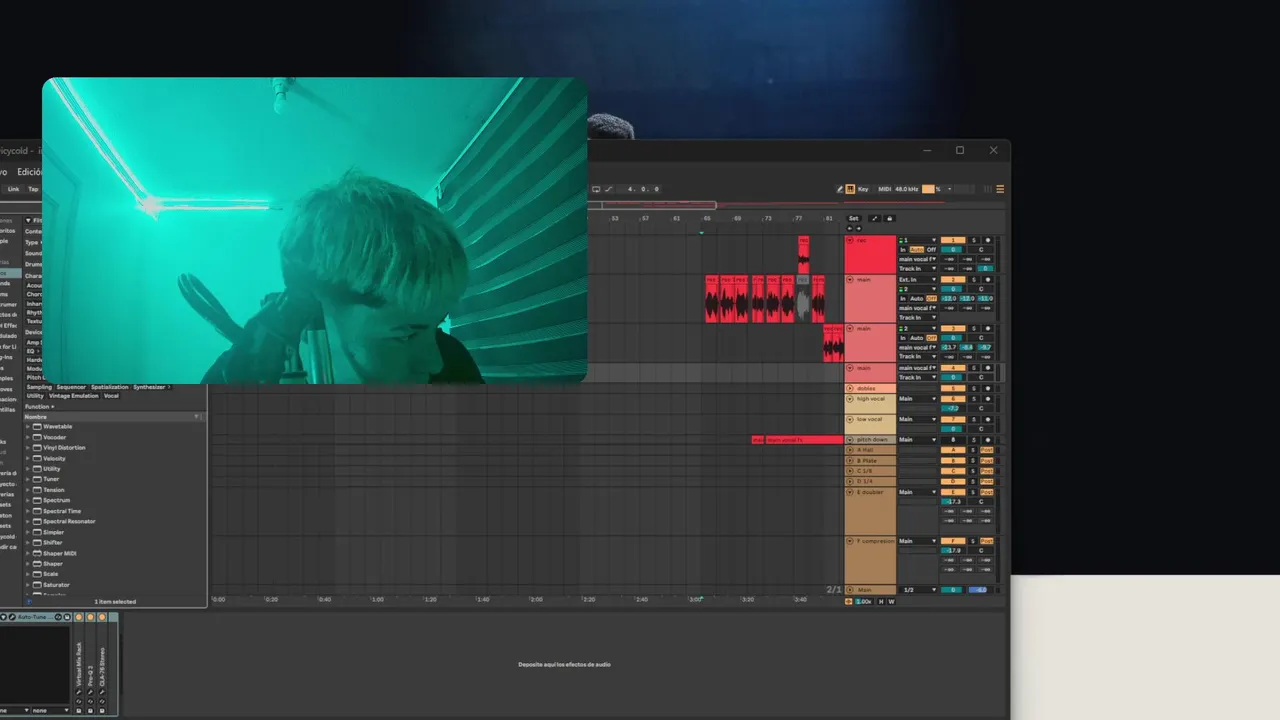1280x720 pixels.
Task: Open the hamburger view menu icon
Action: pyautogui.click(x=1000, y=189)
